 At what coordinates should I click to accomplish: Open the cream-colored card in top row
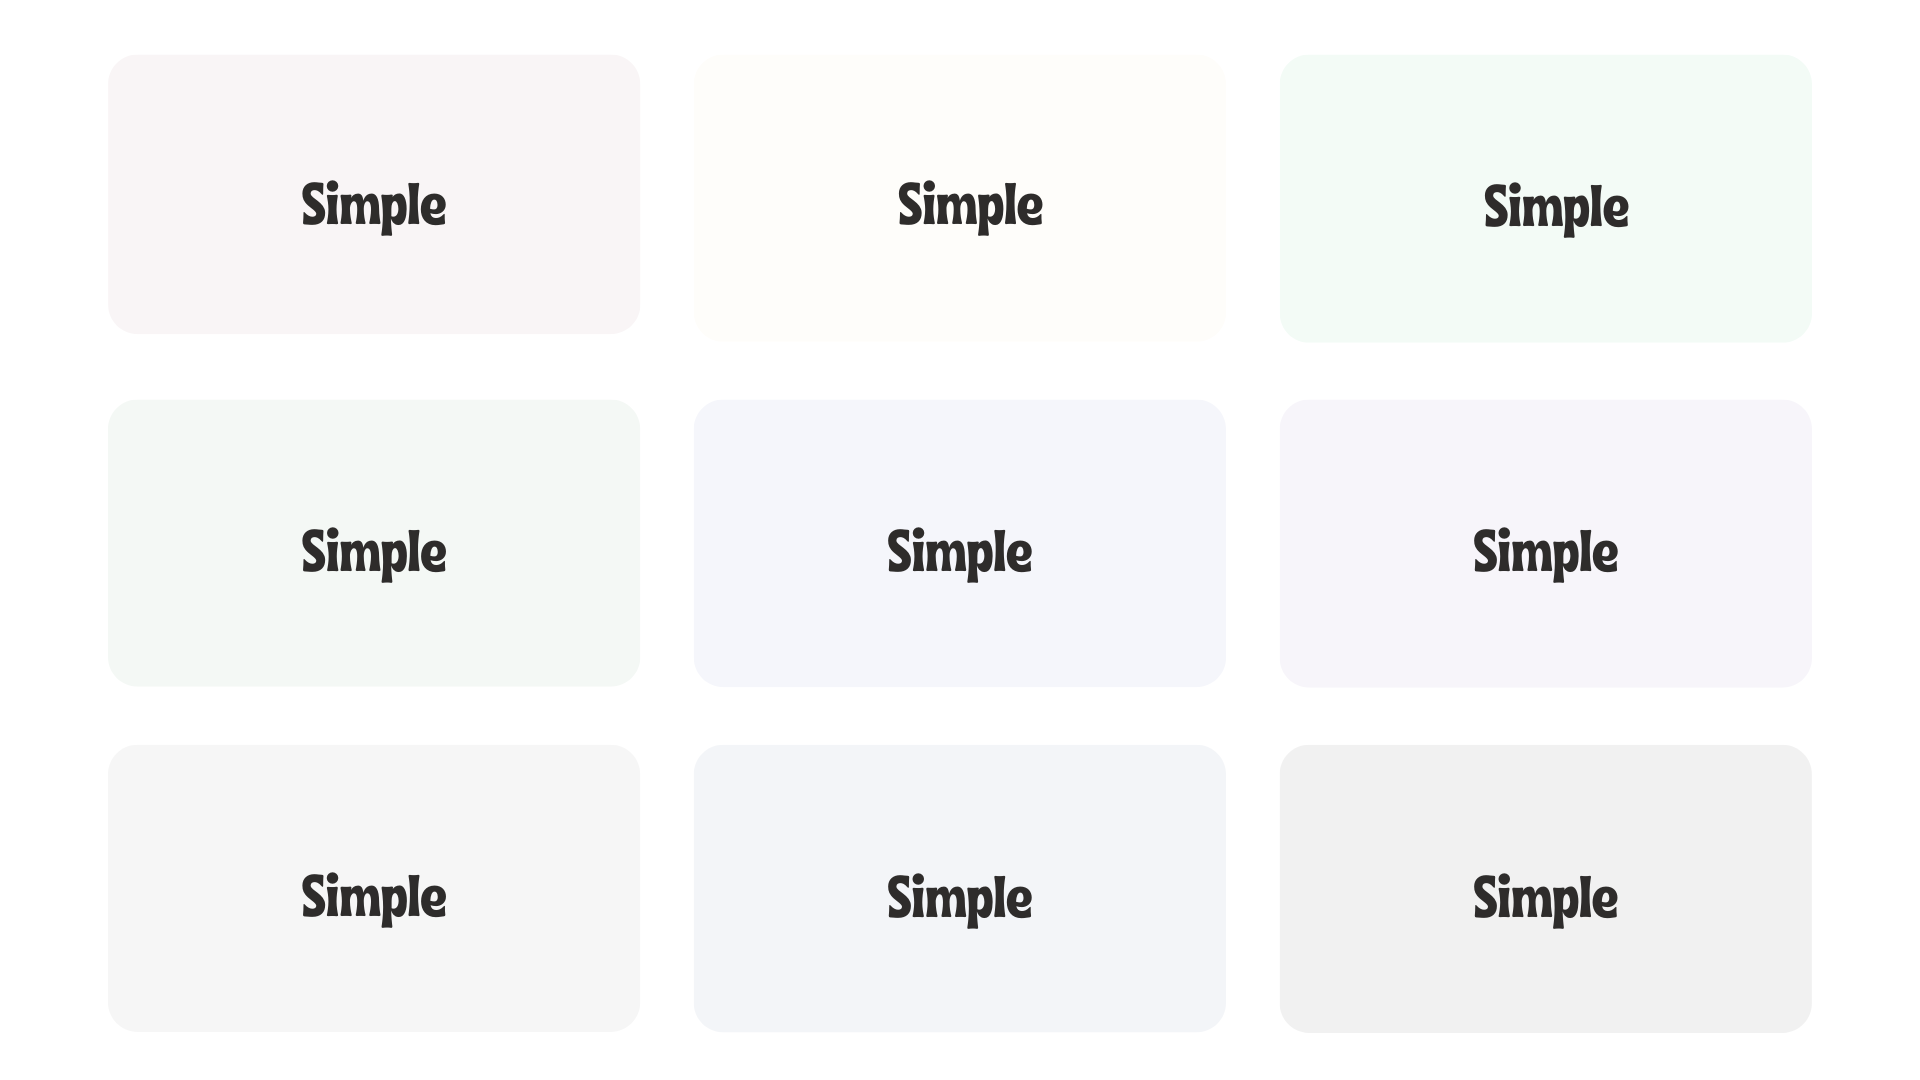pyautogui.click(x=960, y=198)
